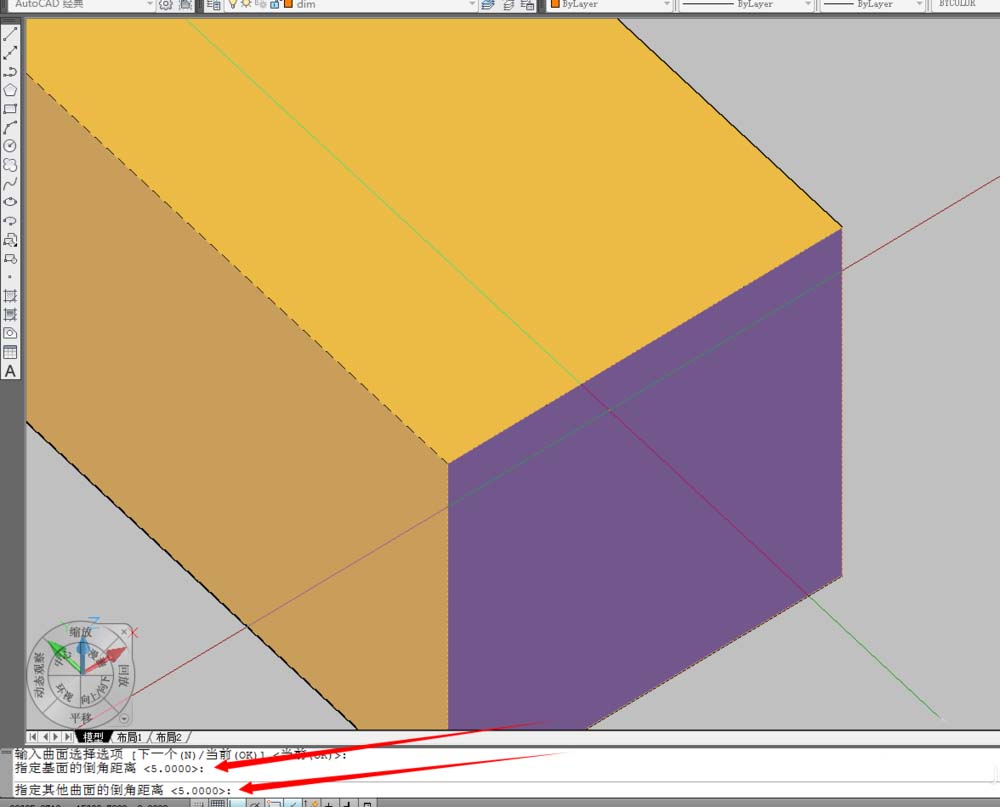
Task: Choose the Circle drawing tool
Action: coord(10,146)
